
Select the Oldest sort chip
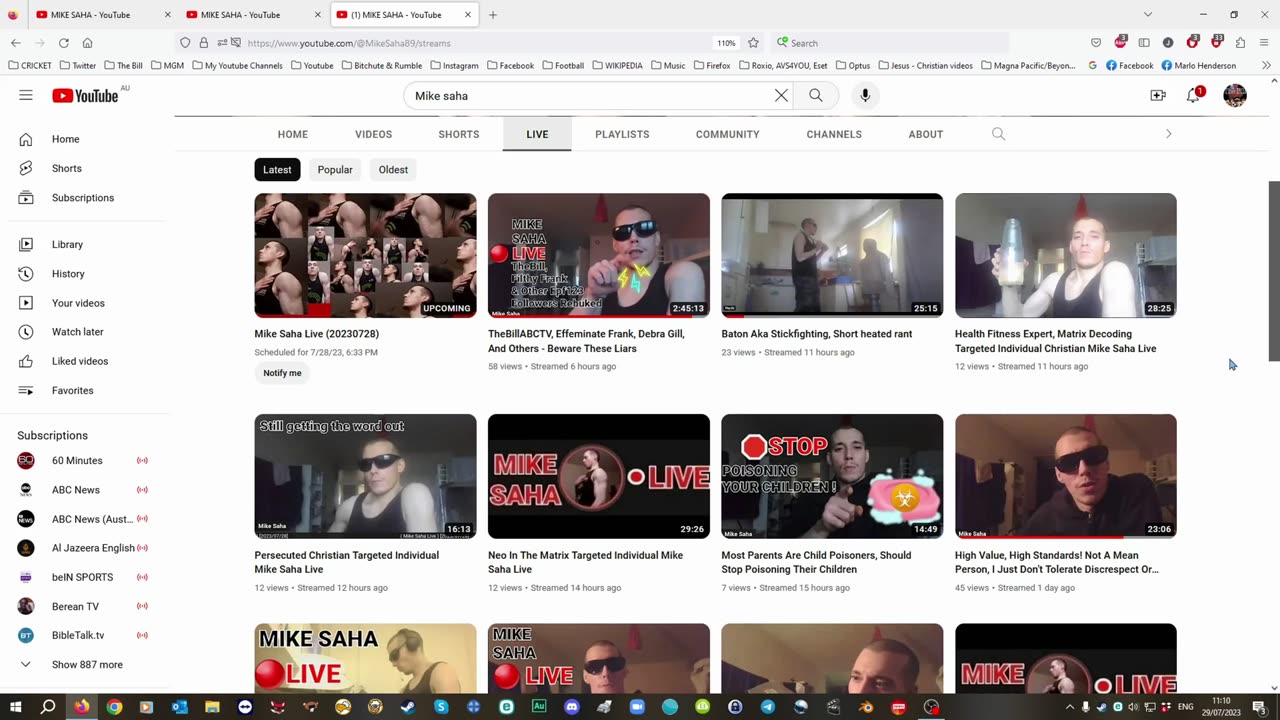click(393, 170)
